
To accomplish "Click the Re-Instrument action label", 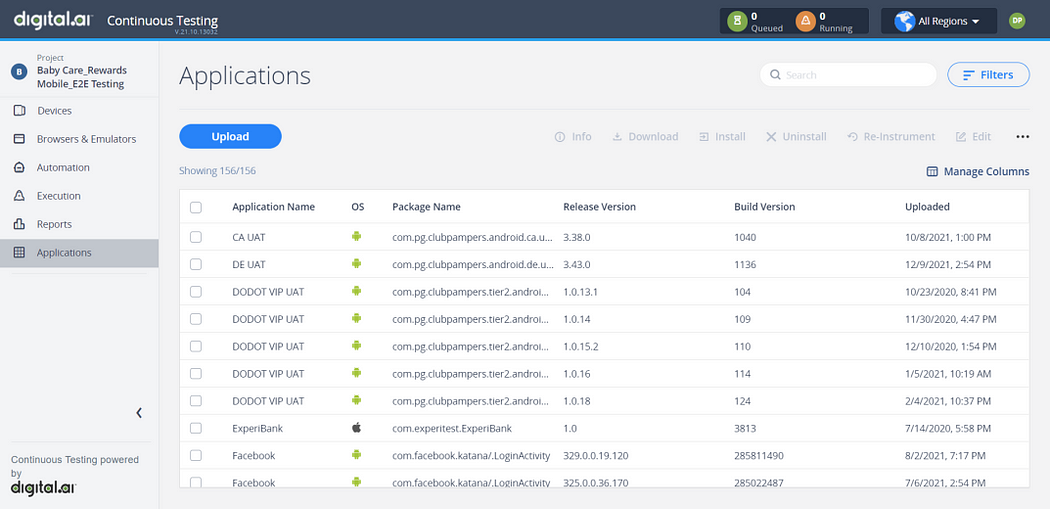I will [x=899, y=137].
